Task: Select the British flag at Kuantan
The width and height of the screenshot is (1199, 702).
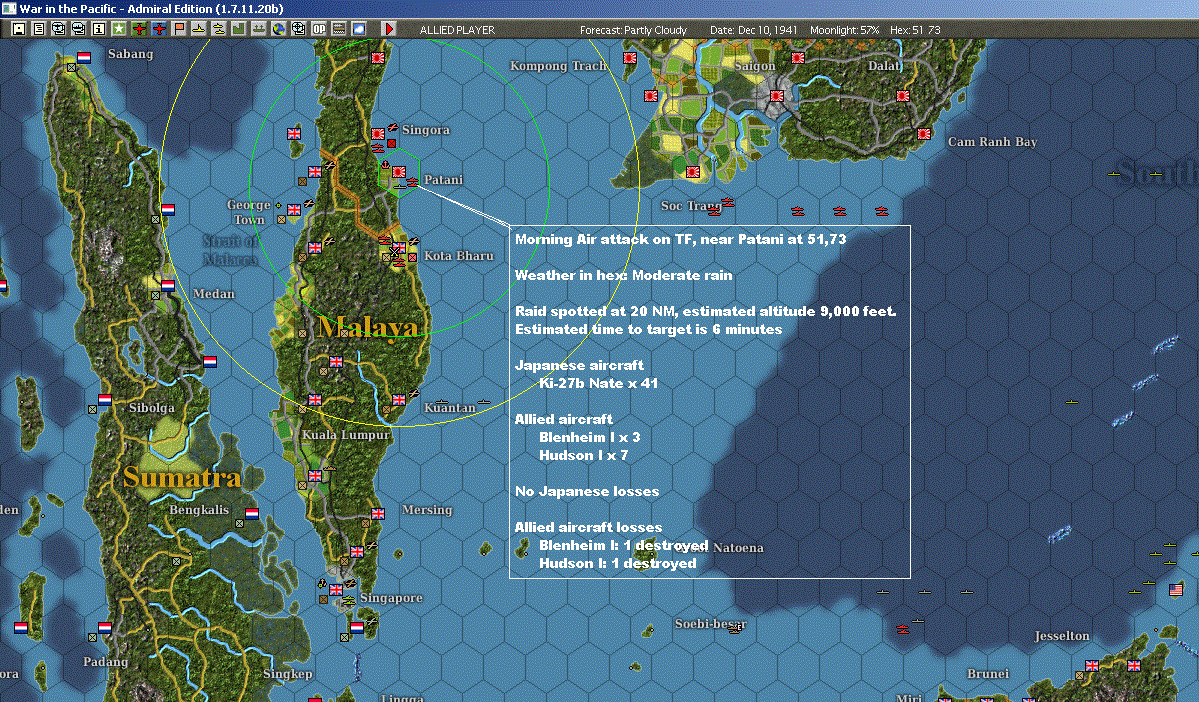Action: tap(398, 400)
